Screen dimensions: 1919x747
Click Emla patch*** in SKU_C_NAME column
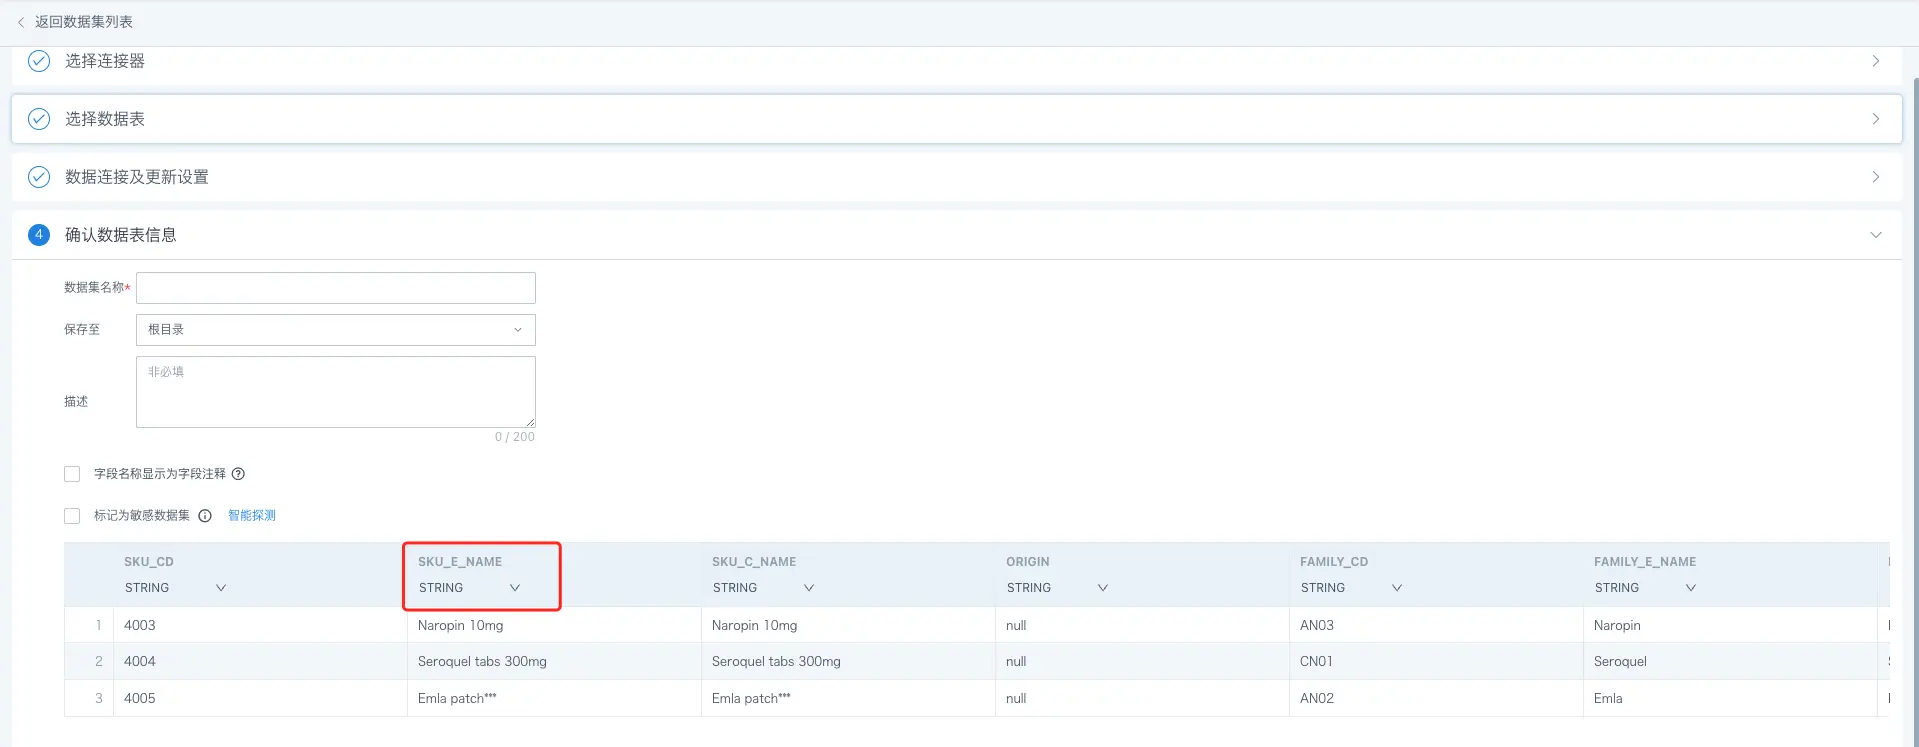[751, 698]
